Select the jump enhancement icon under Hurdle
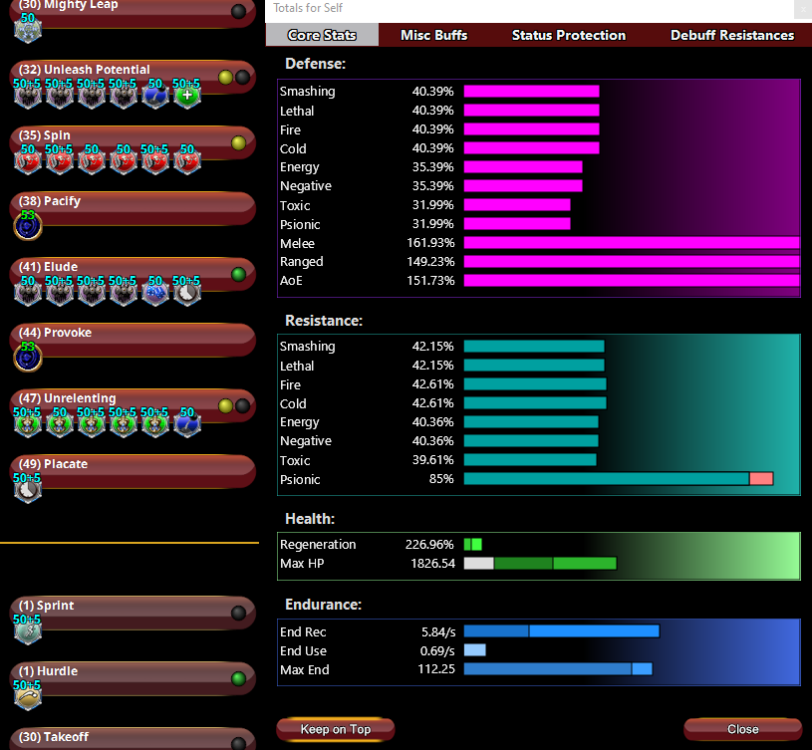This screenshot has height=750, width=812. [x=27, y=696]
